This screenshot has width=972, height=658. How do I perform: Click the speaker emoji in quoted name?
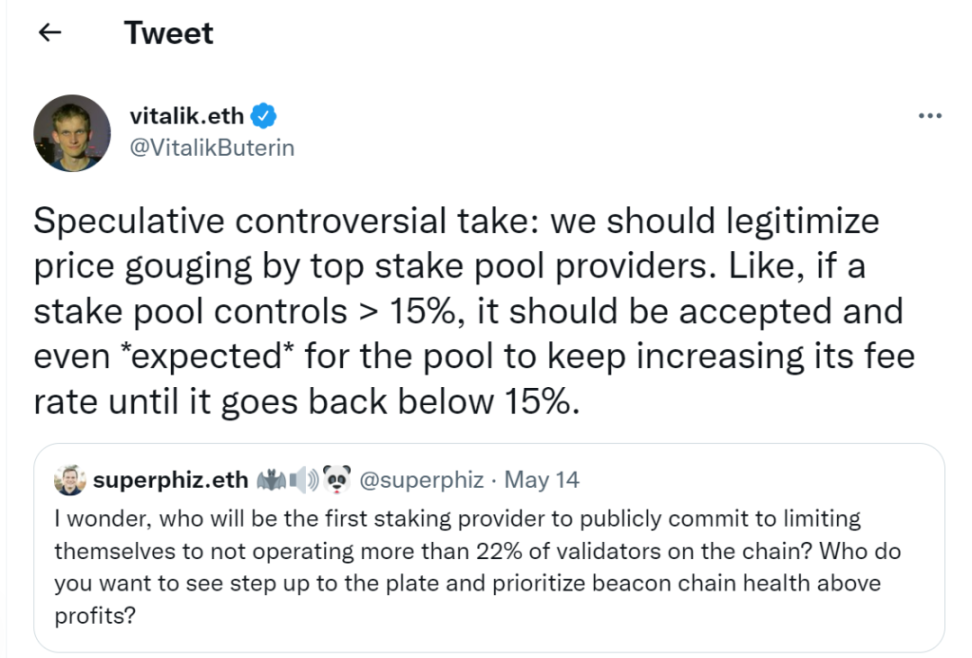[x=303, y=480]
